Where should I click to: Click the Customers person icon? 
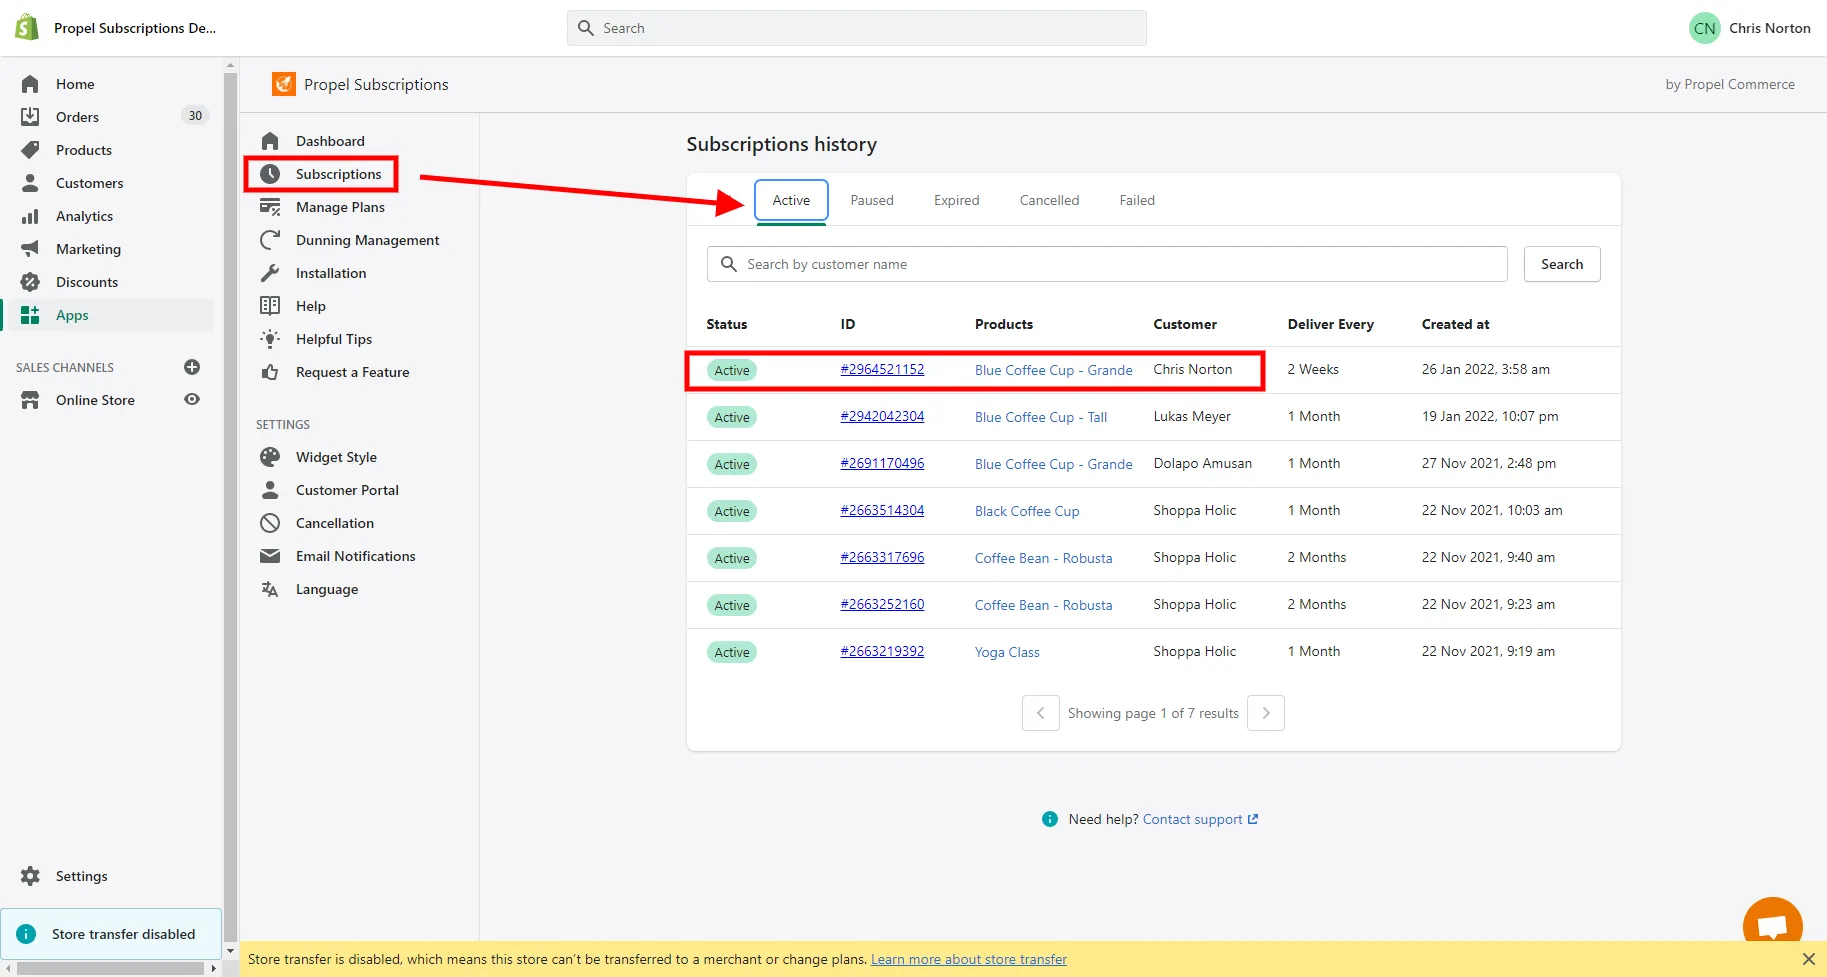30,183
